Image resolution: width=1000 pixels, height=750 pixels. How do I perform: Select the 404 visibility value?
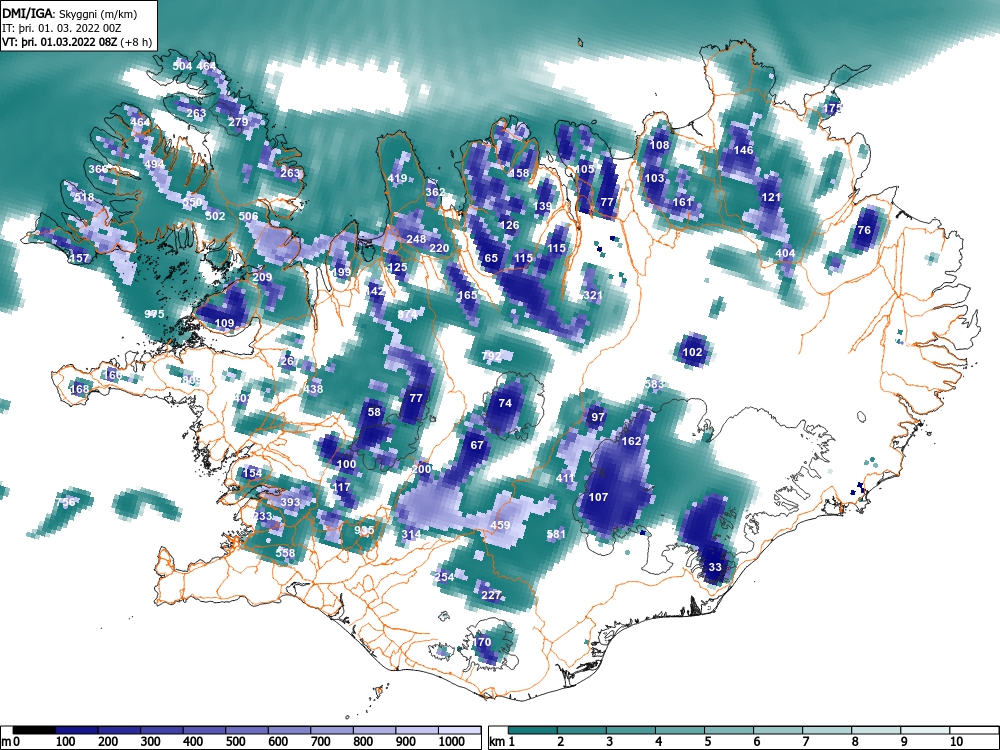785,253
